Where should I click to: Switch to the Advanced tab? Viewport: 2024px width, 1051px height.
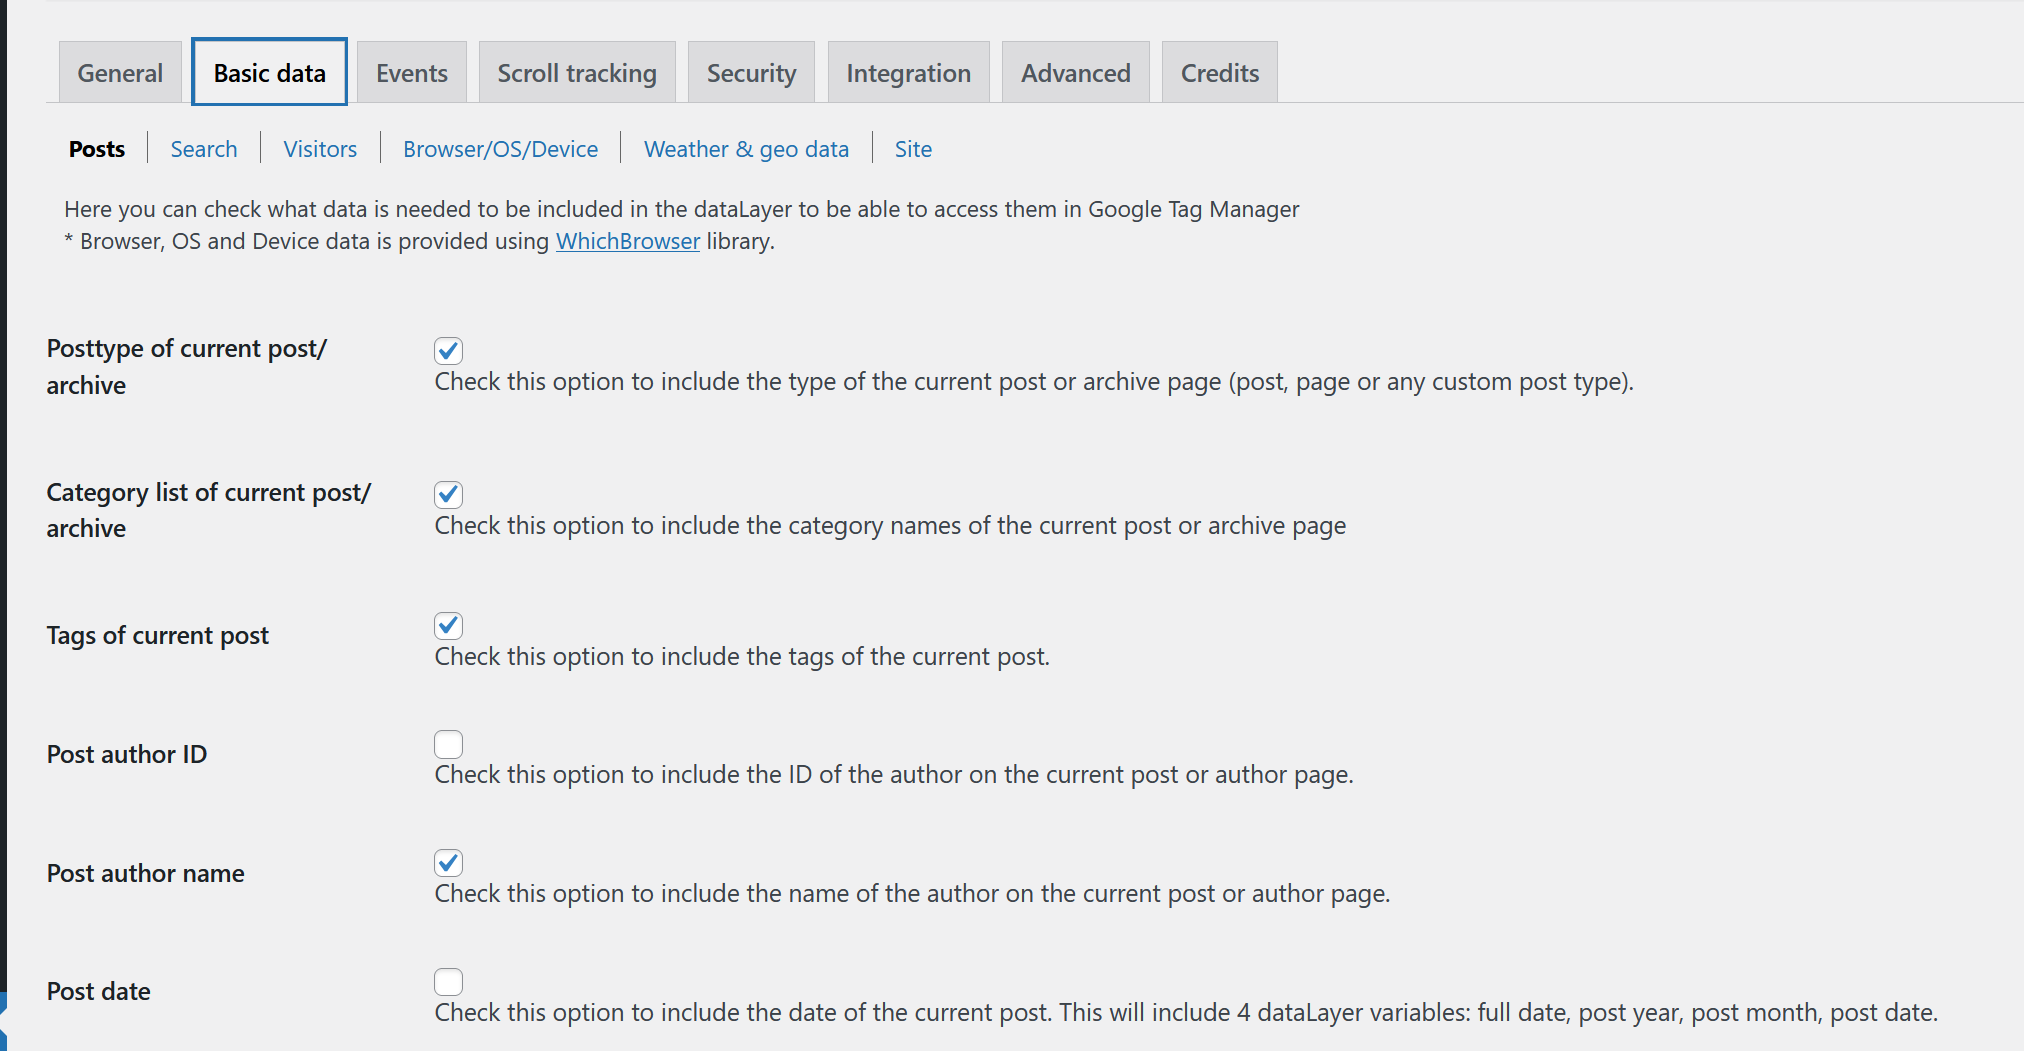1075,73
